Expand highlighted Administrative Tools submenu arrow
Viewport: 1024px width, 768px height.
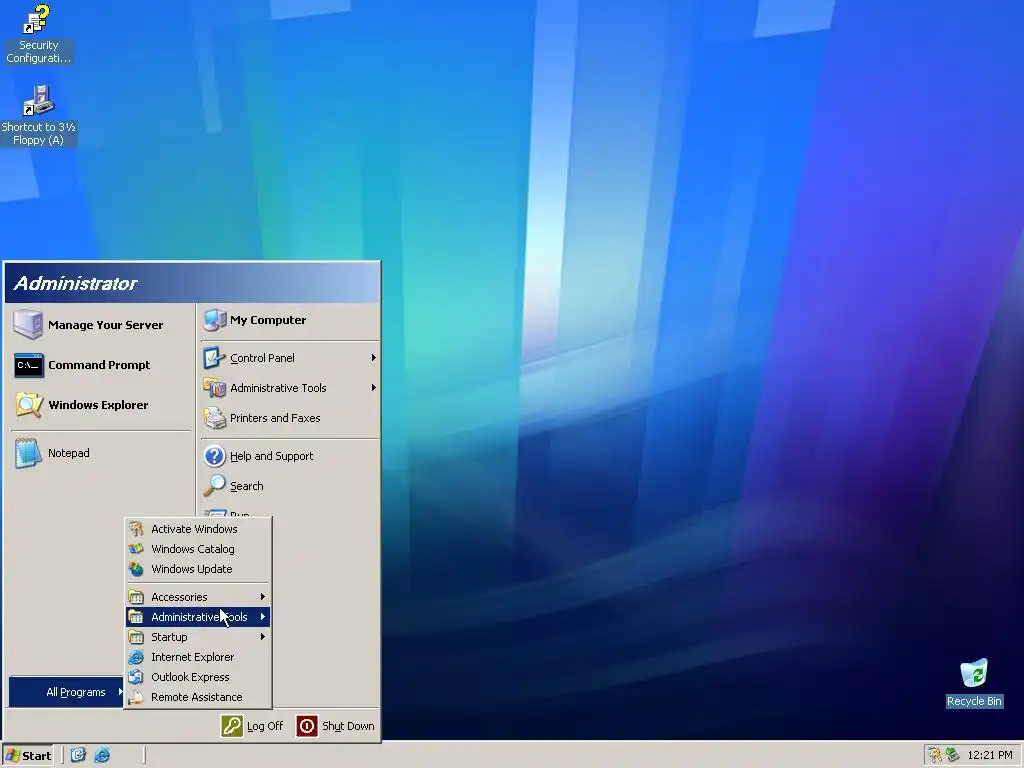(x=263, y=617)
